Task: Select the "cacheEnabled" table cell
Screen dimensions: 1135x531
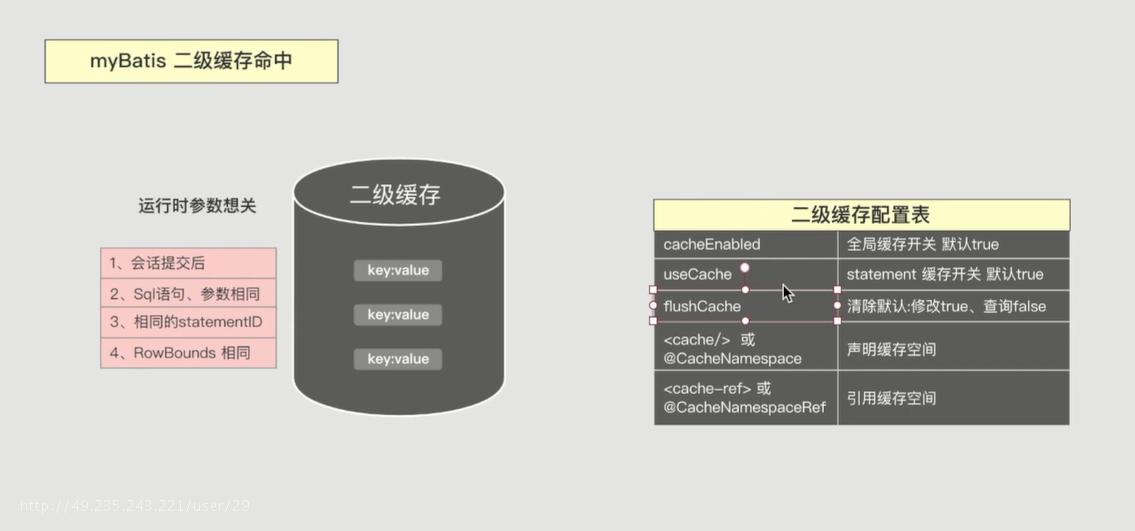Action: [x=746, y=245]
